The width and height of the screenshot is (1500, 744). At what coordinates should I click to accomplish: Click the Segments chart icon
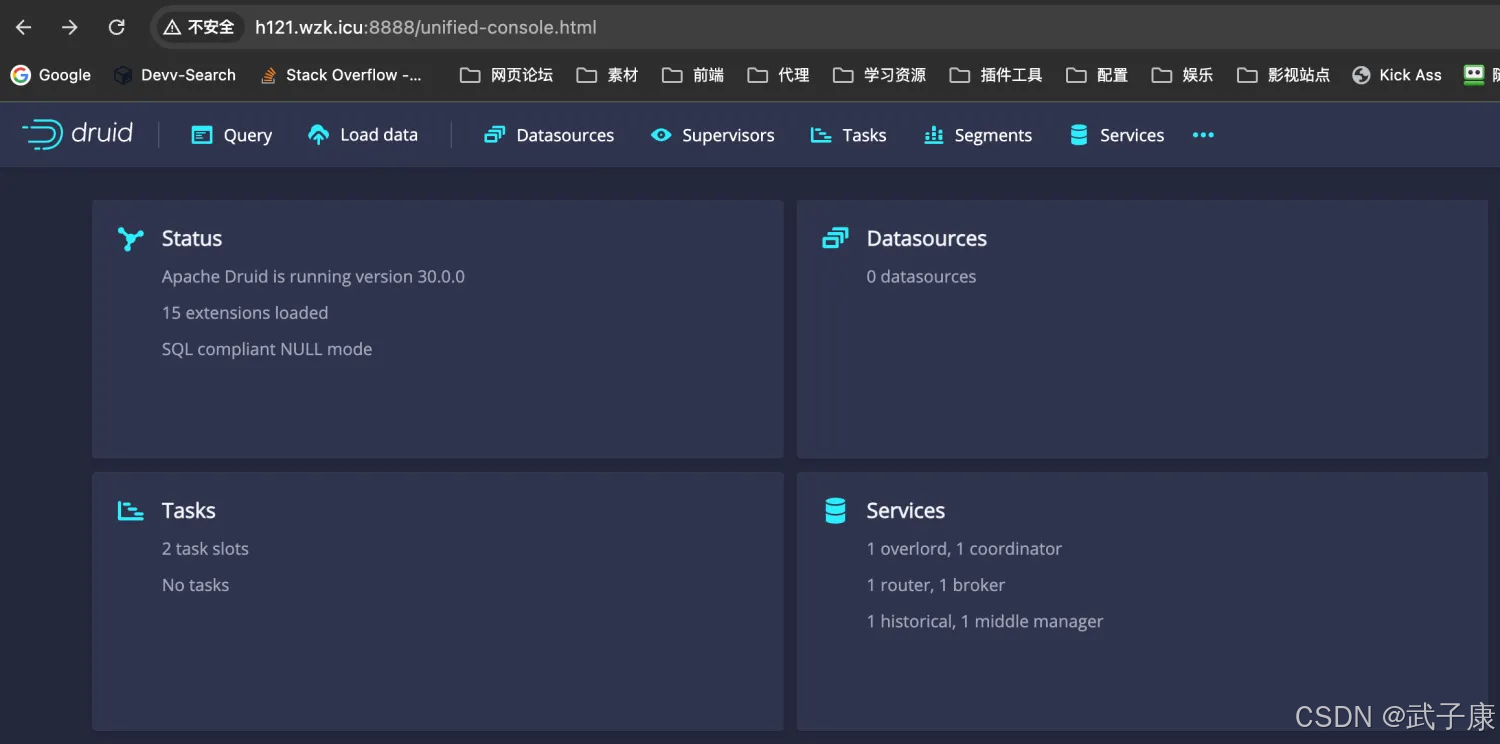pos(934,135)
